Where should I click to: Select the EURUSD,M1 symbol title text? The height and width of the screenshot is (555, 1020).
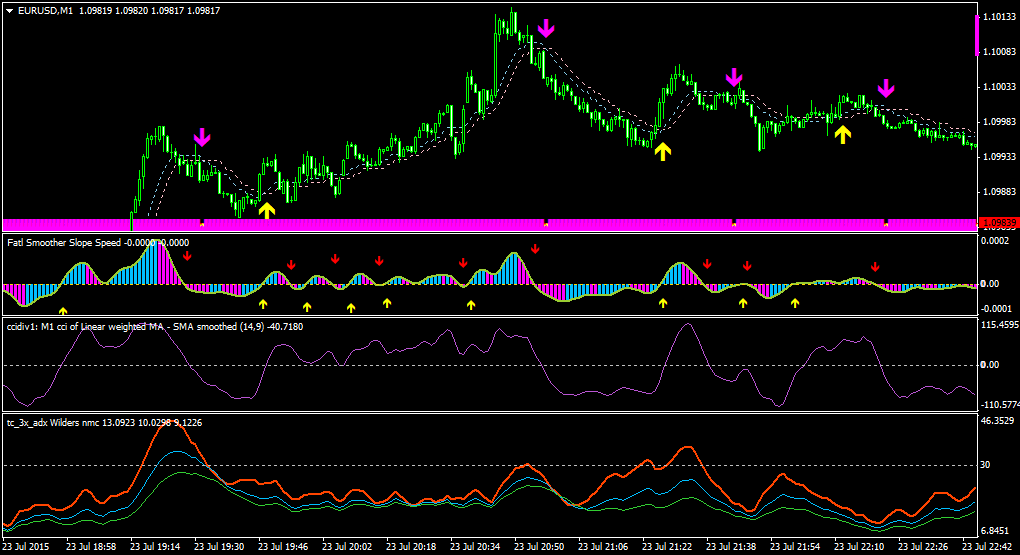(x=46, y=11)
